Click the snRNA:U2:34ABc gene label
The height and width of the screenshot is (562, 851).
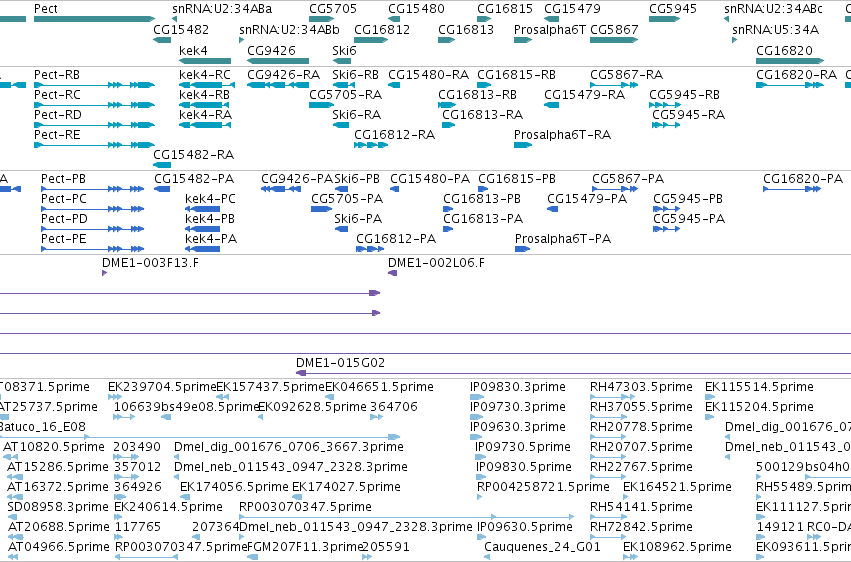tap(773, 9)
